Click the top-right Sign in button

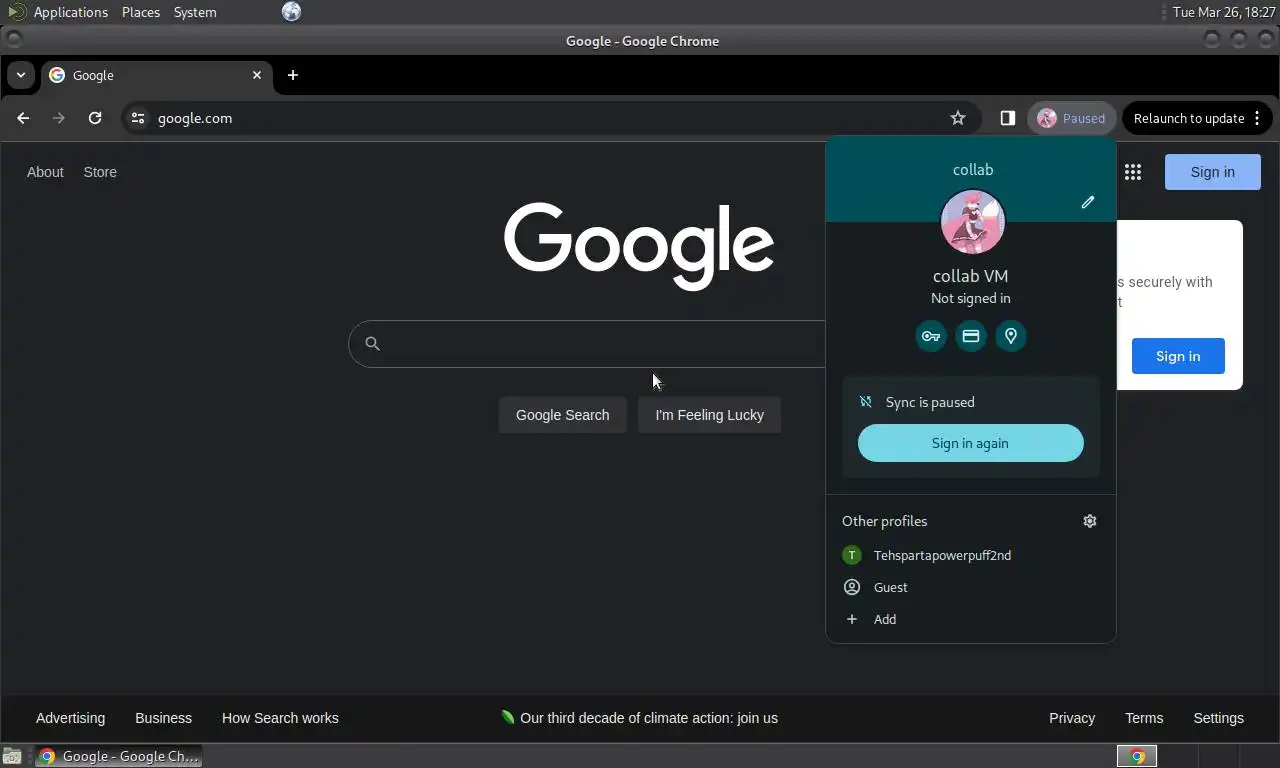click(x=1212, y=172)
